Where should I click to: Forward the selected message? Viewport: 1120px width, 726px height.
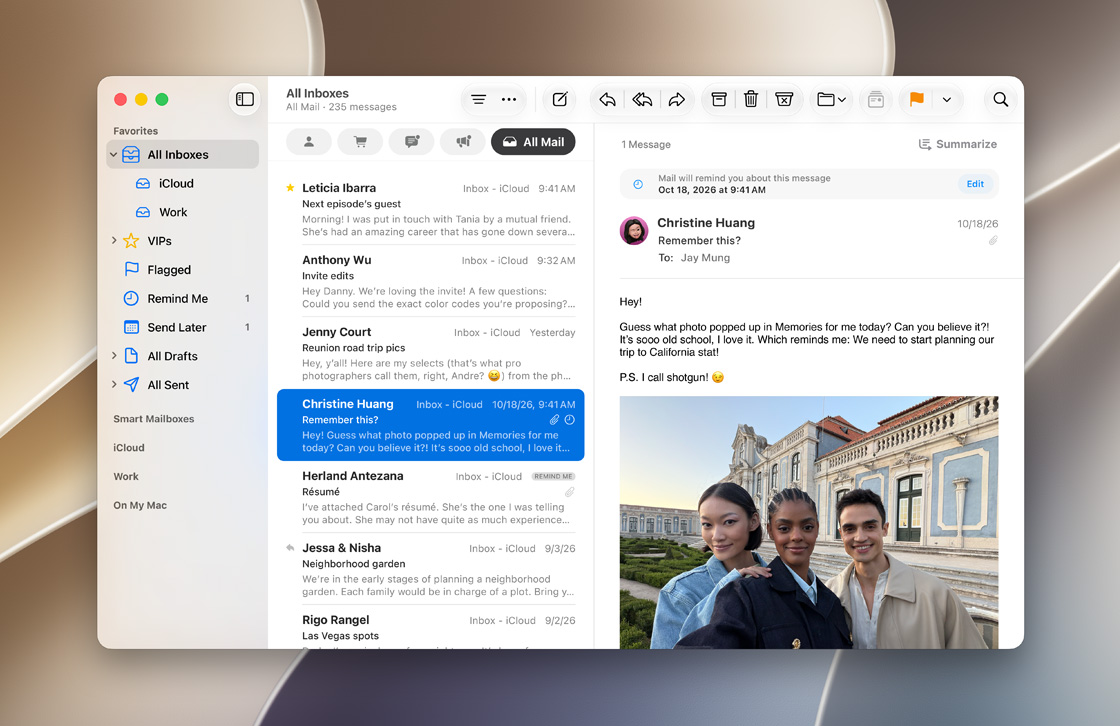click(676, 99)
